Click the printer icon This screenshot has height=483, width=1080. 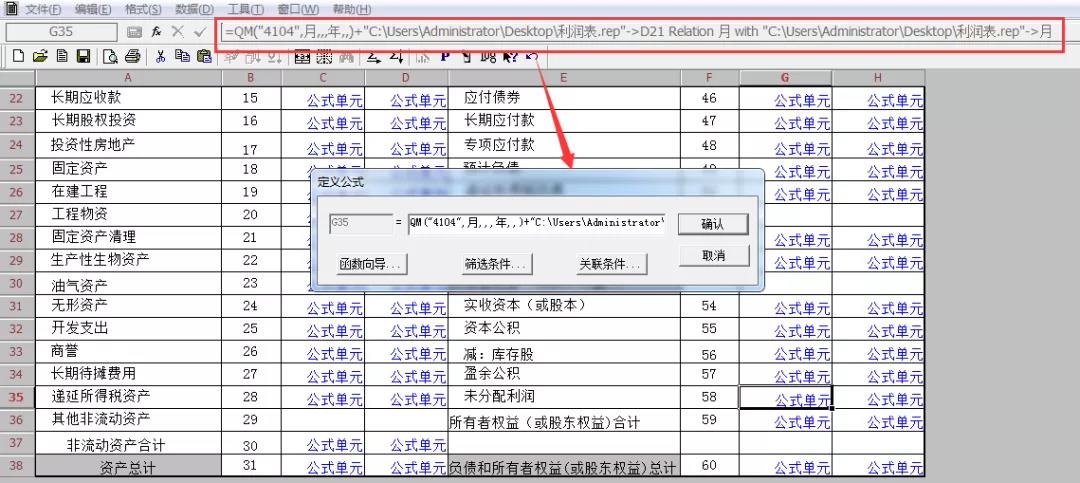[132, 56]
